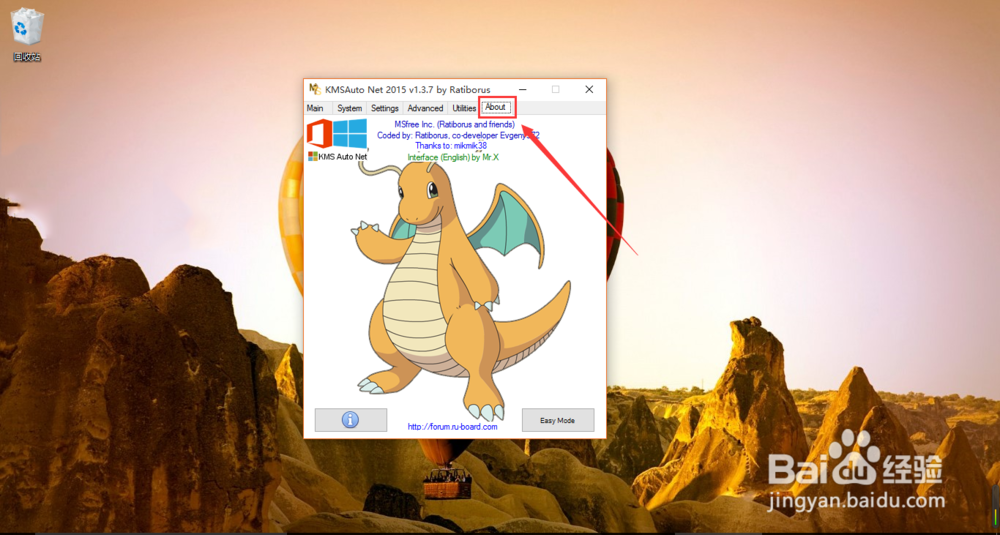The image size is (1000, 535).
Task: Click the 'KMS Auto Net' logo label
Action: click(x=337, y=156)
